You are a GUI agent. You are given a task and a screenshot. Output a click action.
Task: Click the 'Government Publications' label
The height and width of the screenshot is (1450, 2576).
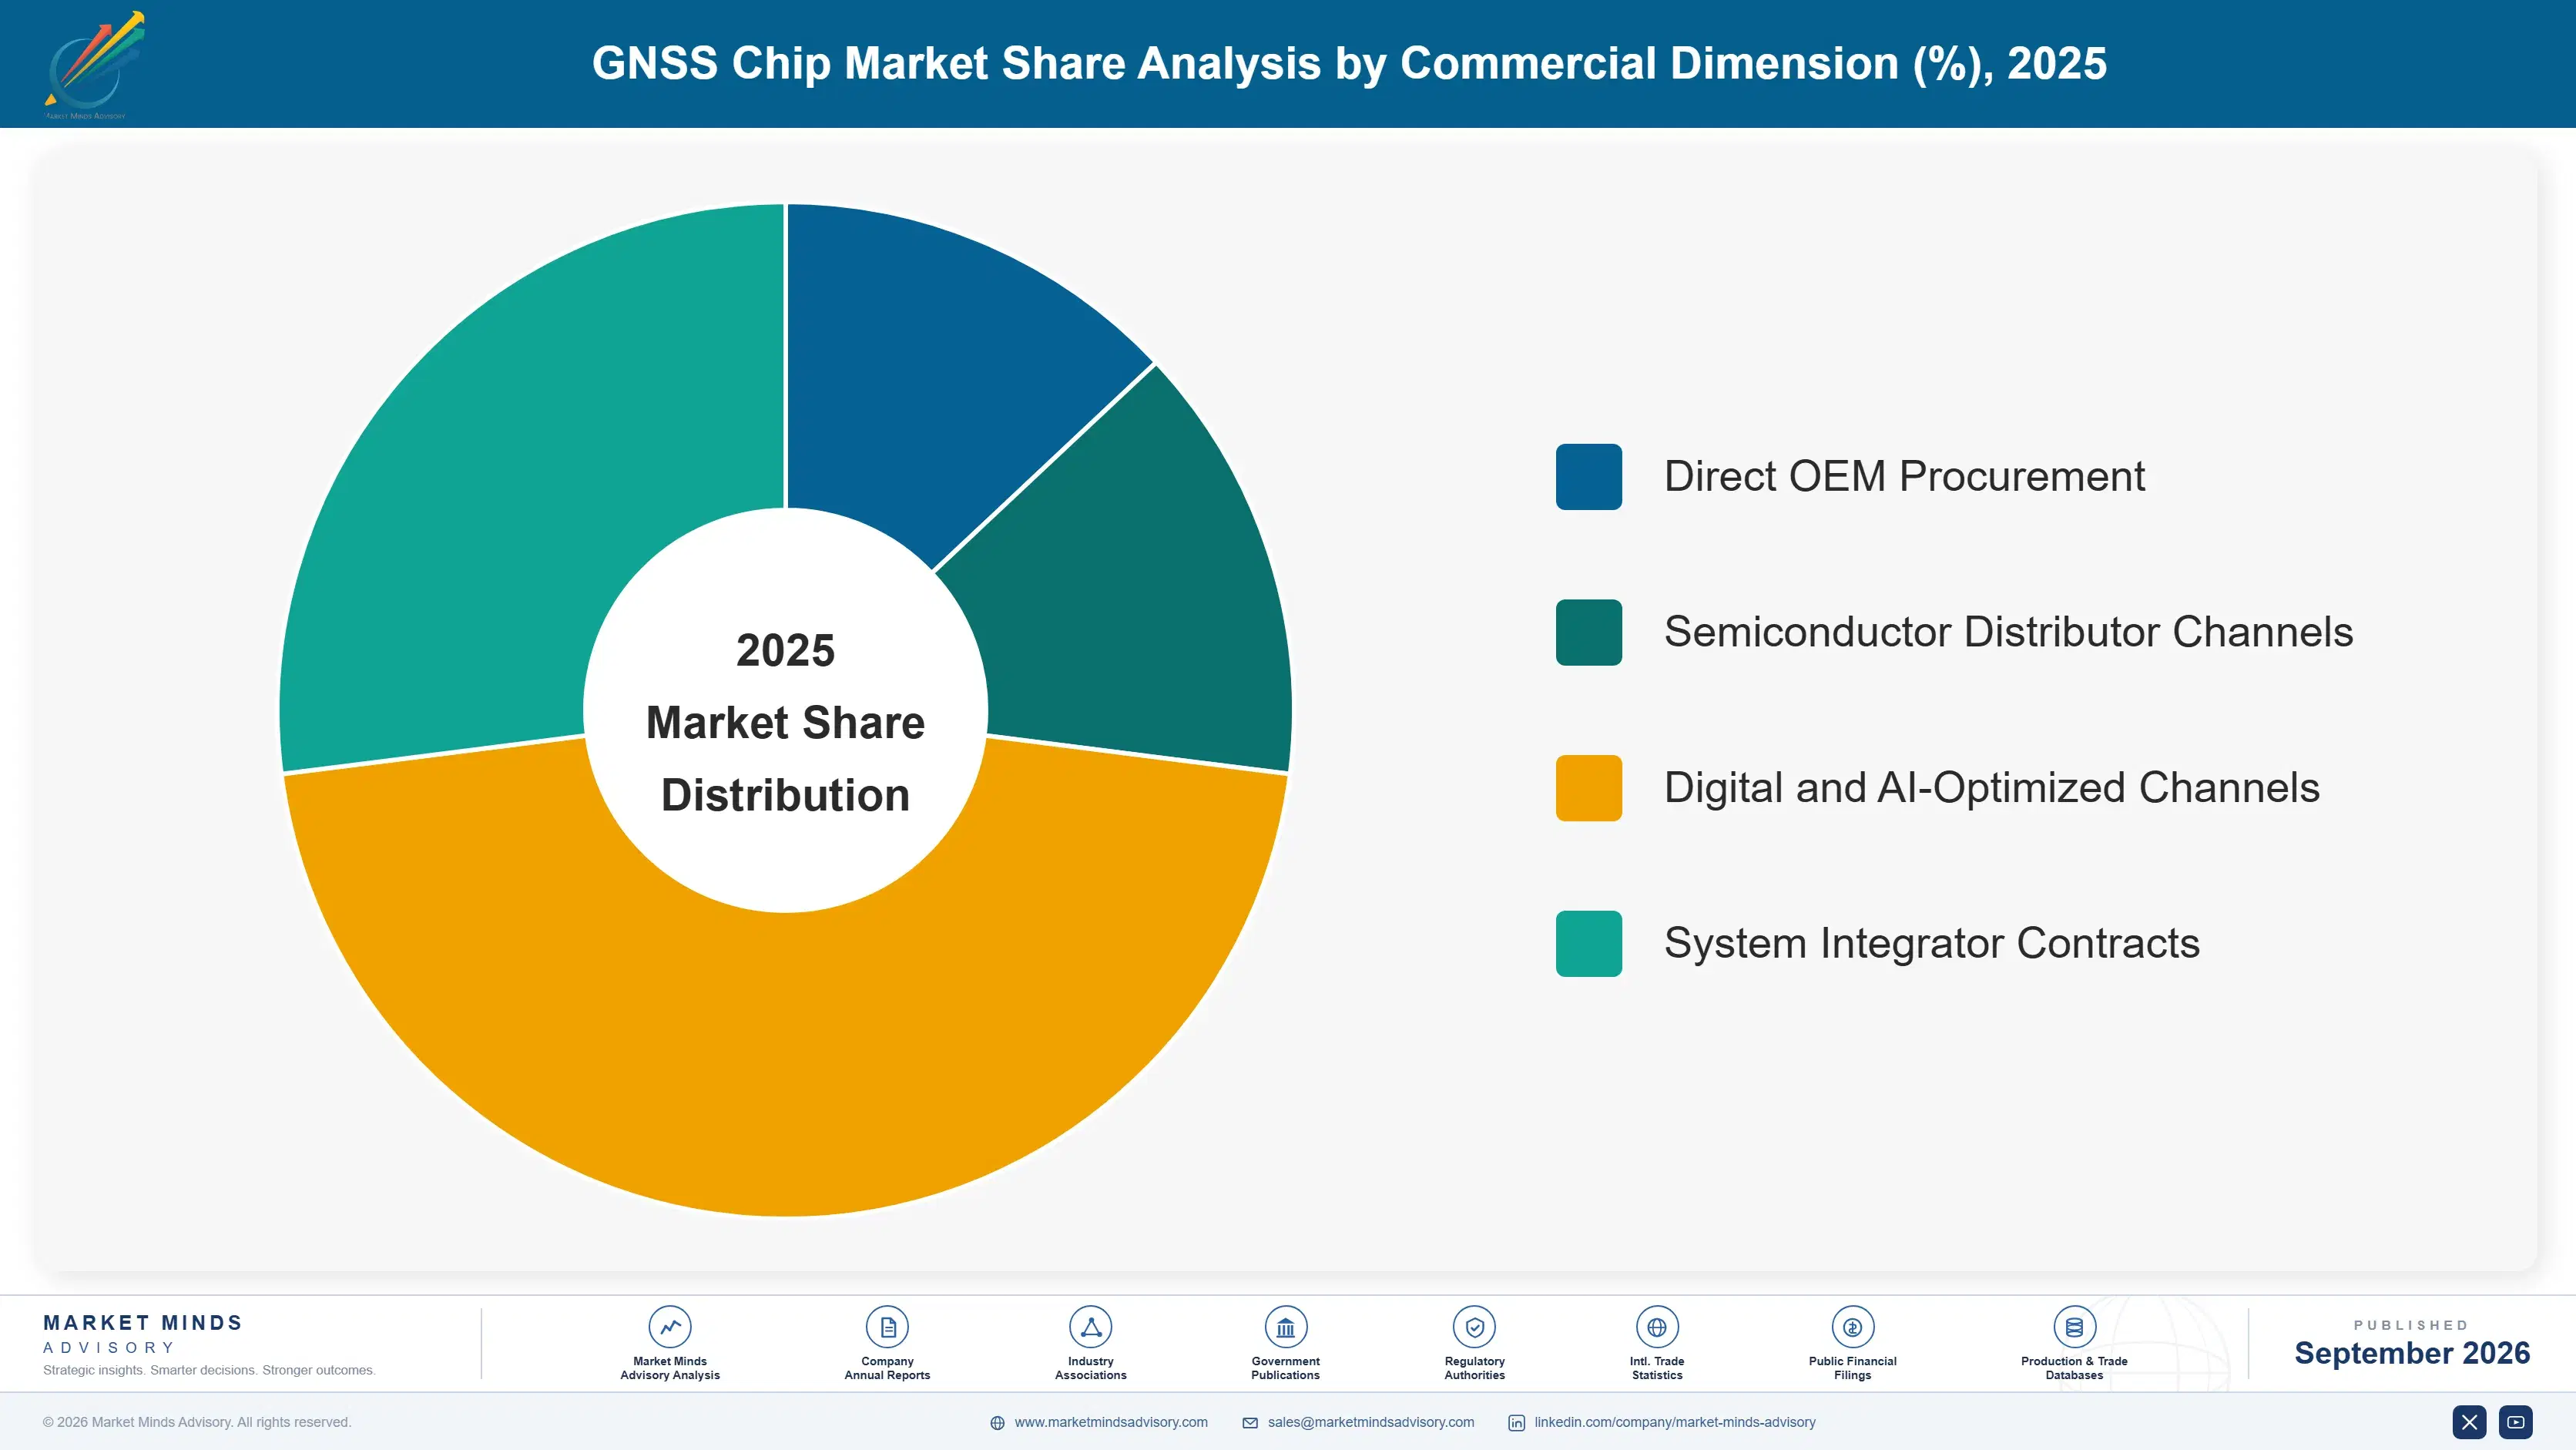[x=1285, y=1368]
